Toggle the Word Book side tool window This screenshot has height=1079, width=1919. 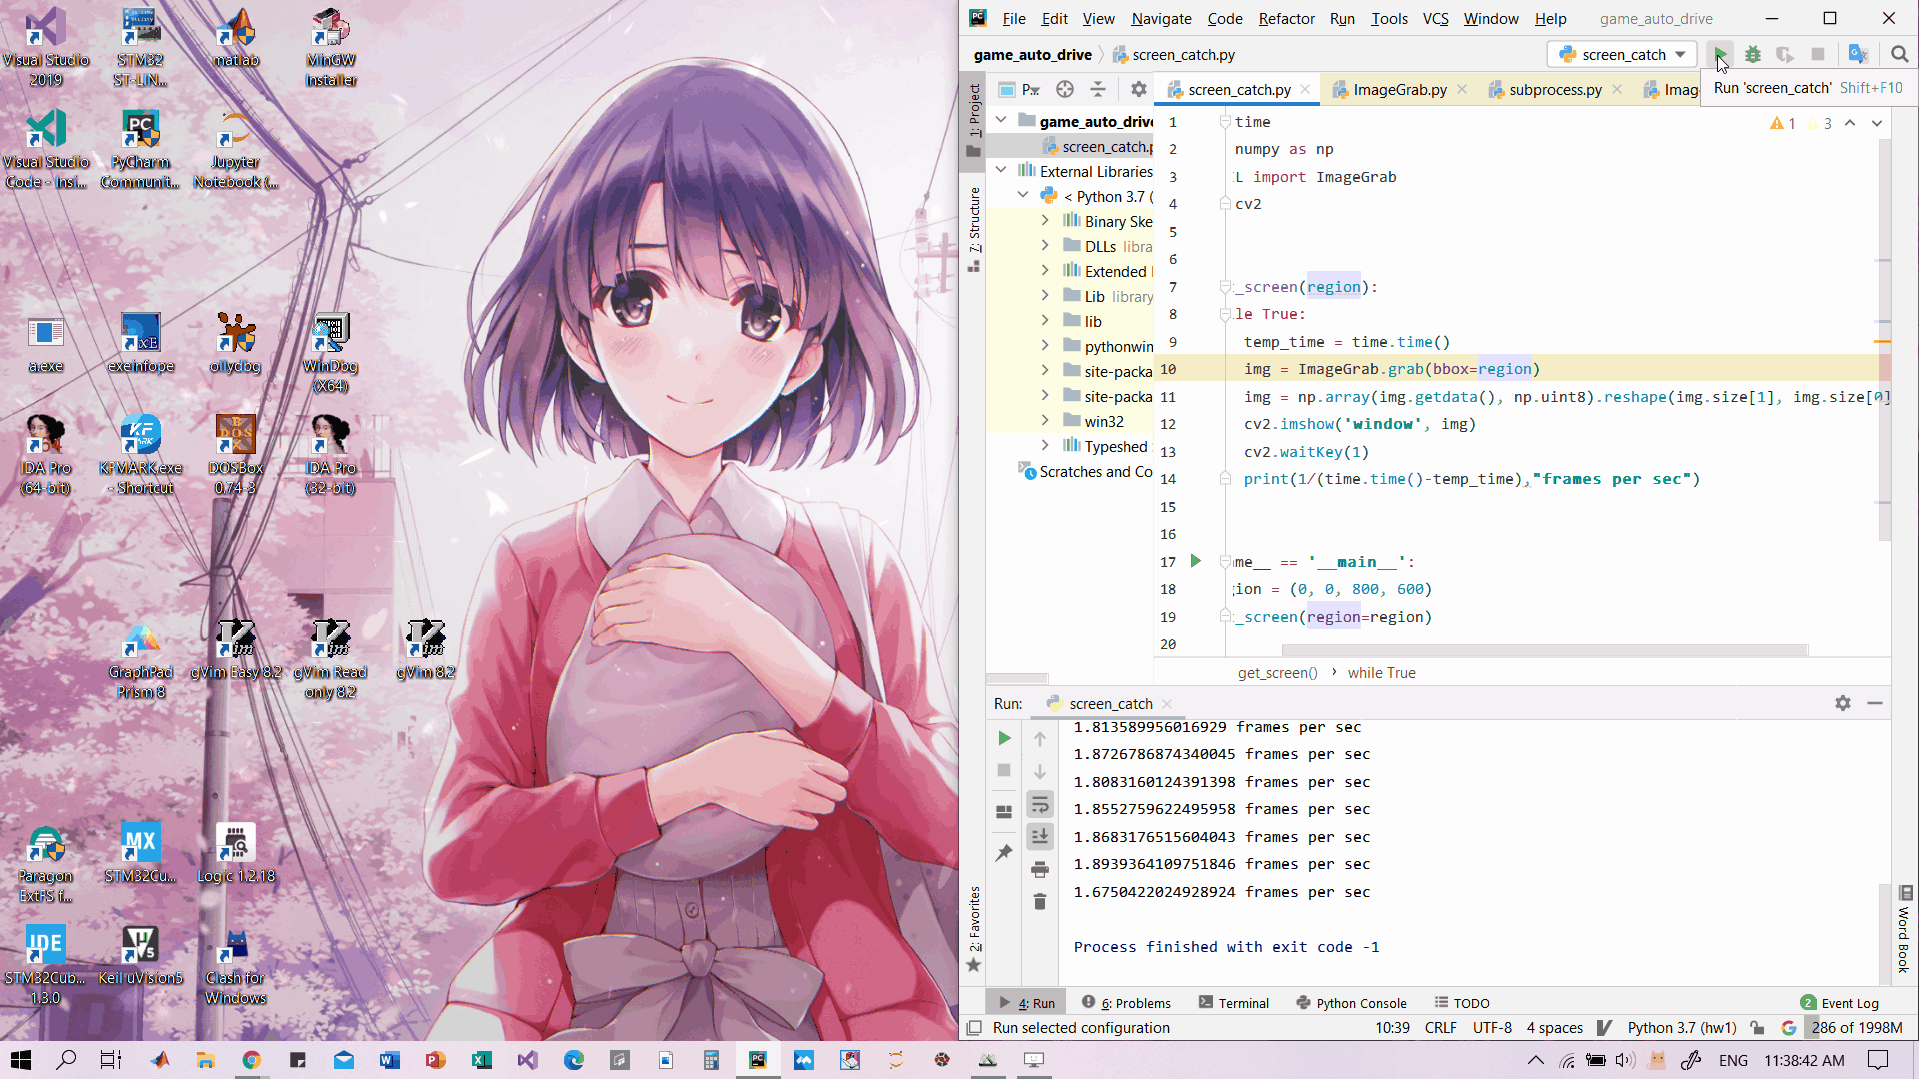[x=1903, y=930]
